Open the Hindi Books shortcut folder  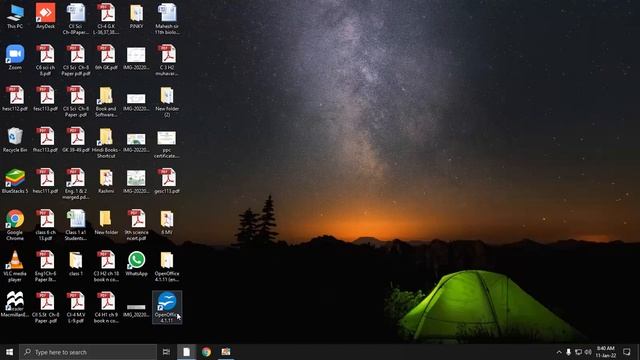106,142
